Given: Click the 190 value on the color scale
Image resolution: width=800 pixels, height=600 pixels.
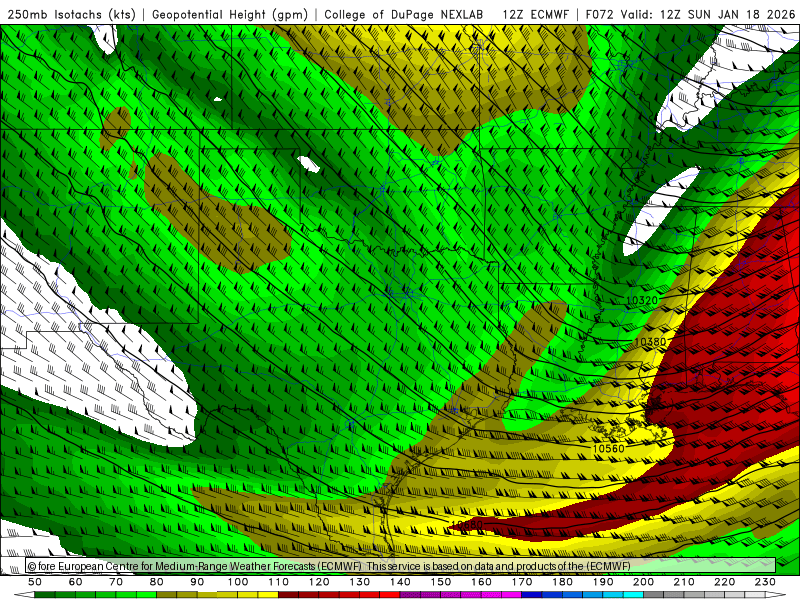Looking at the screenshot, I should tap(603, 582).
